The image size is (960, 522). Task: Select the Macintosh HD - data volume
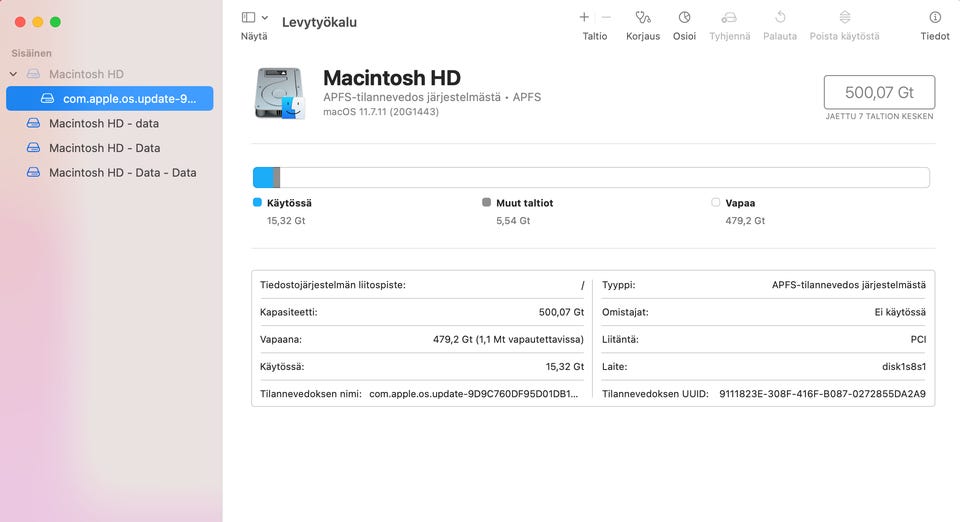pos(104,123)
